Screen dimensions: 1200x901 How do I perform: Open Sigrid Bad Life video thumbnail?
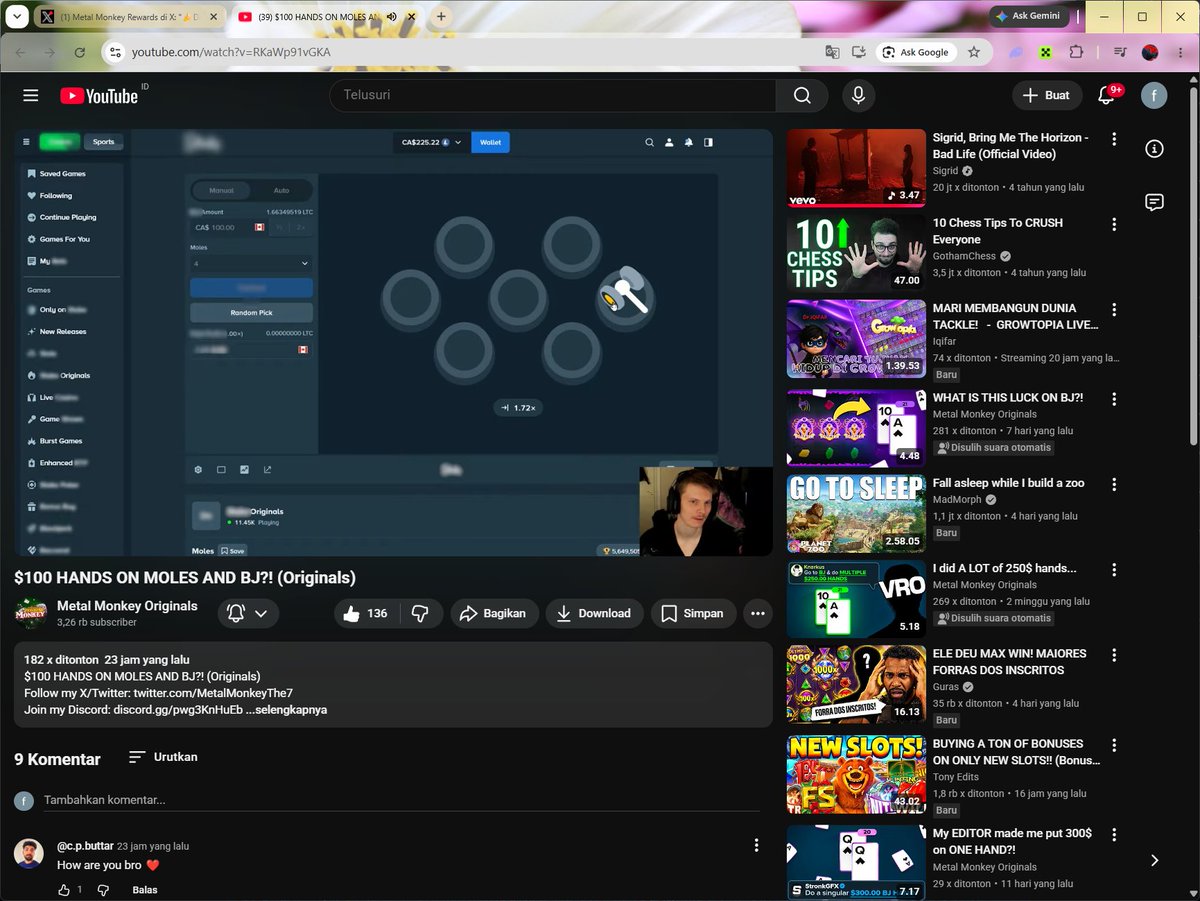(856, 168)
